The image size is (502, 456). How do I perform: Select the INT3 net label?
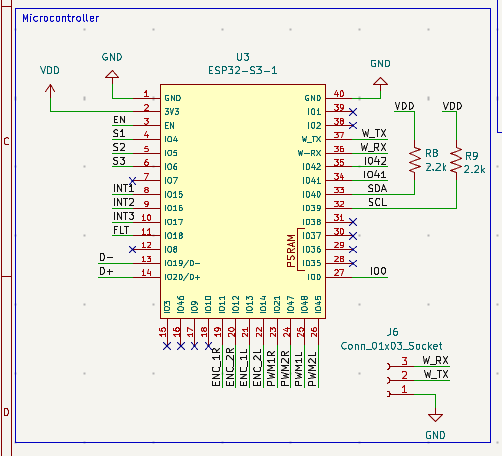coord(124,216)
